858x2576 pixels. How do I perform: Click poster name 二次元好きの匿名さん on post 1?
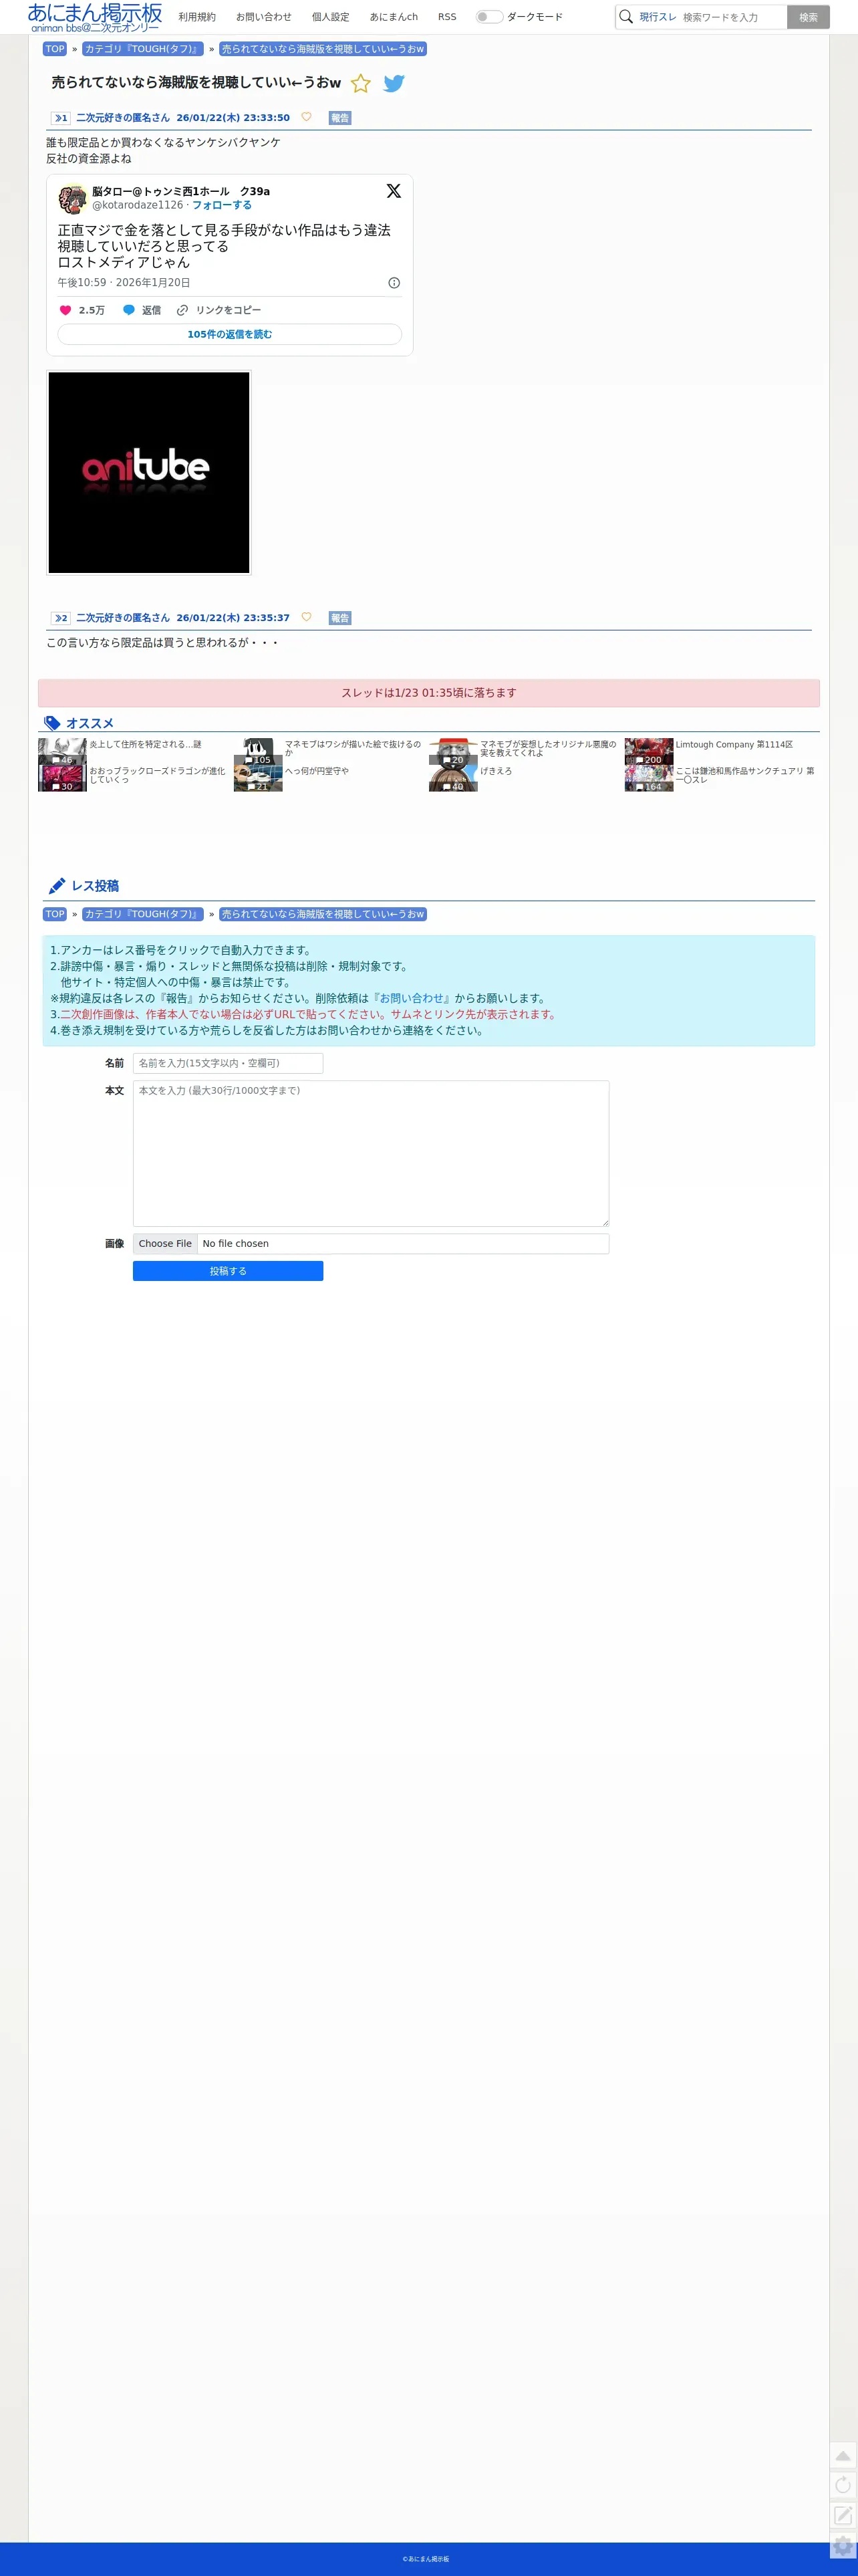123,118
